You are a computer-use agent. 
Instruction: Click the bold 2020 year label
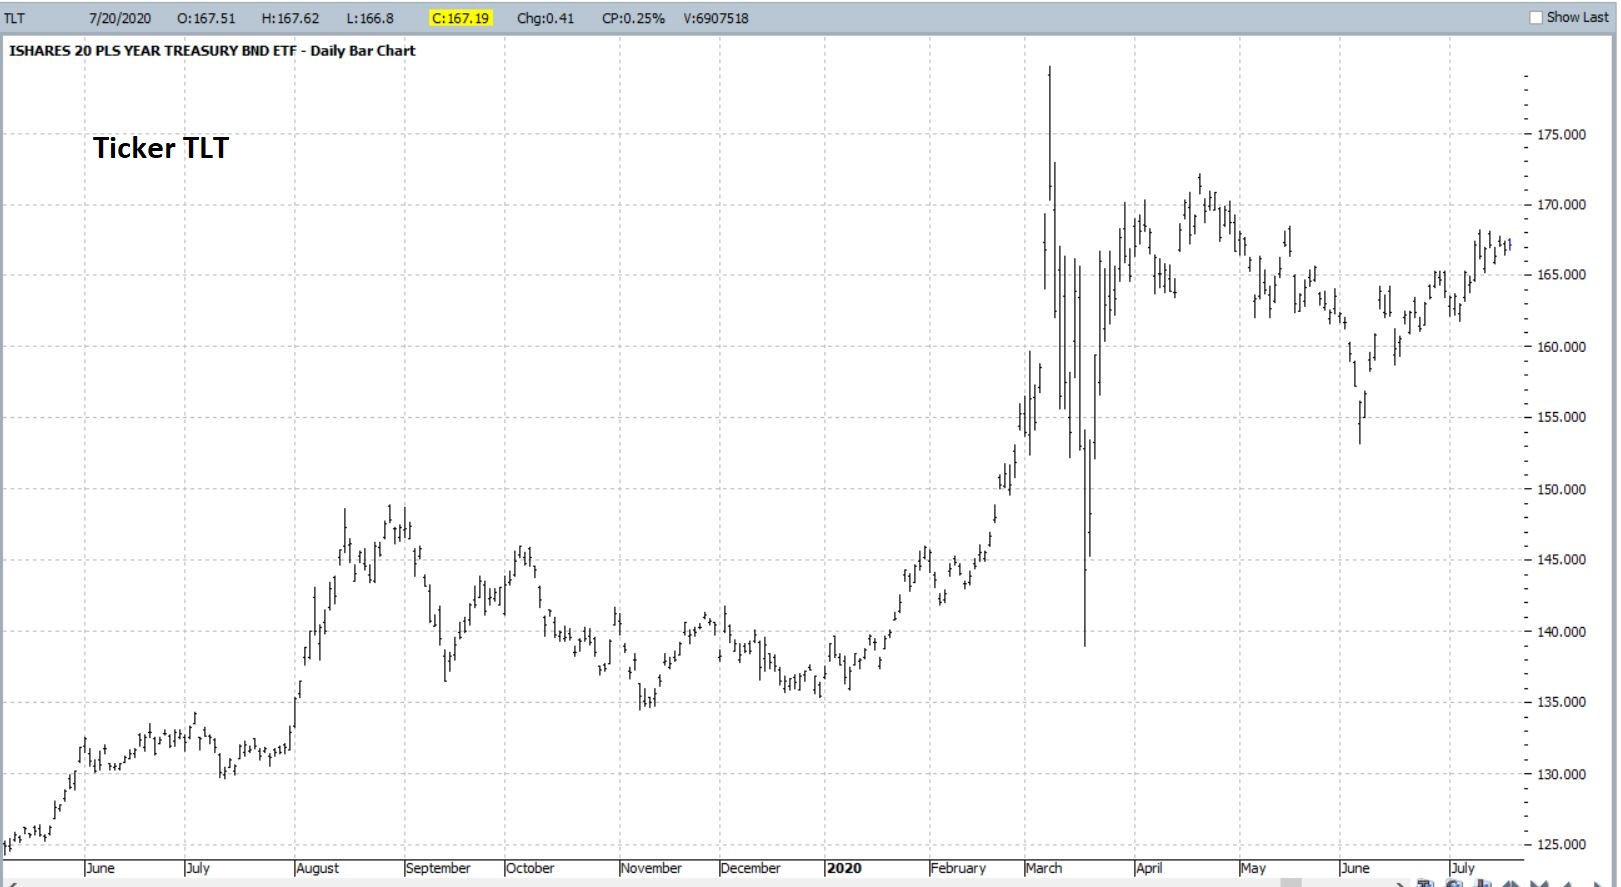point(844,868)
